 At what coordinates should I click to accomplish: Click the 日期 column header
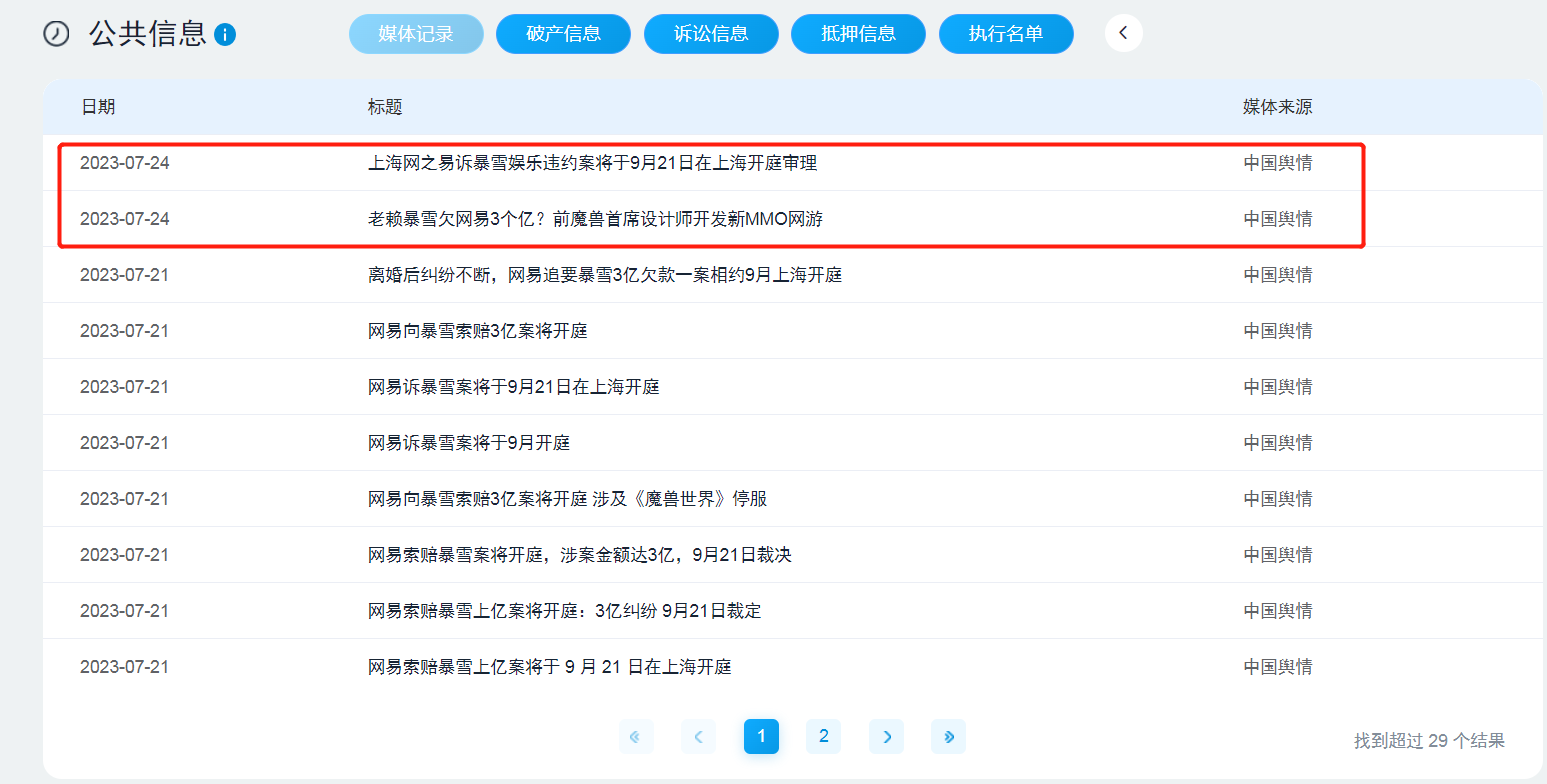pos(98,107)
